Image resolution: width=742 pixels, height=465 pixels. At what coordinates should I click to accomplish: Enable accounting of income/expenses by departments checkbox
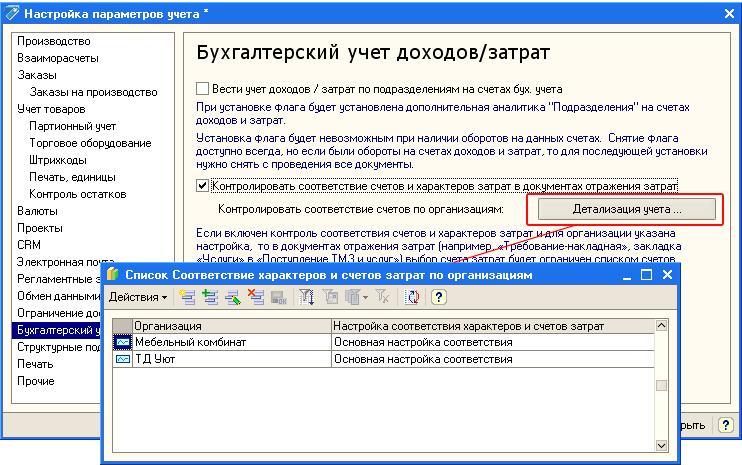pyautogui.click(x=204, y=89)
